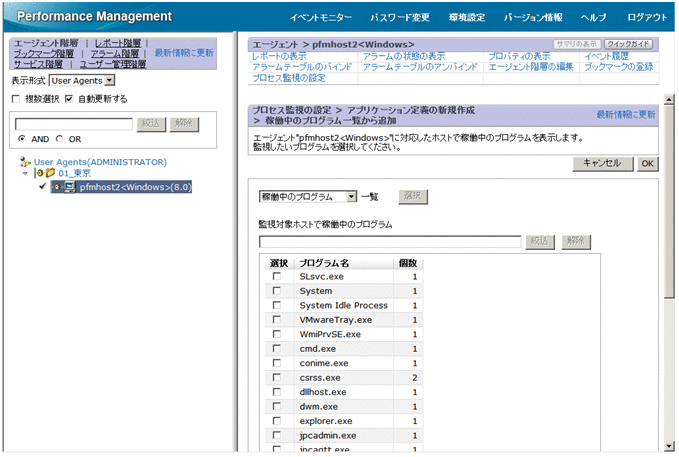This screenshot has width=679, height=457.
Task: Click the アラームの状態の表示 link
Action: (x=404, y=56)
